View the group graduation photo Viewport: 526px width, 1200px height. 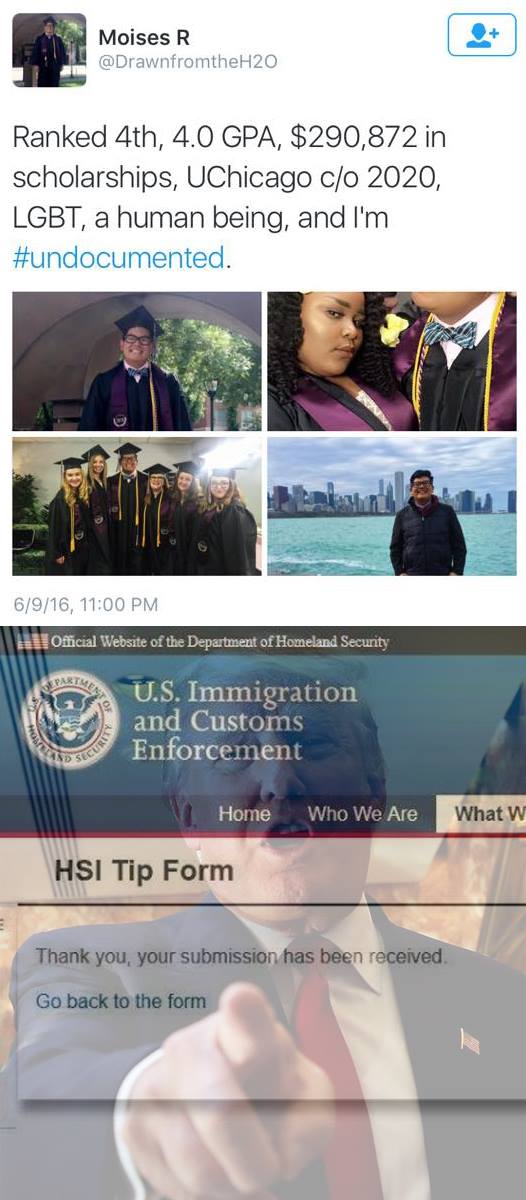point(137,506)
